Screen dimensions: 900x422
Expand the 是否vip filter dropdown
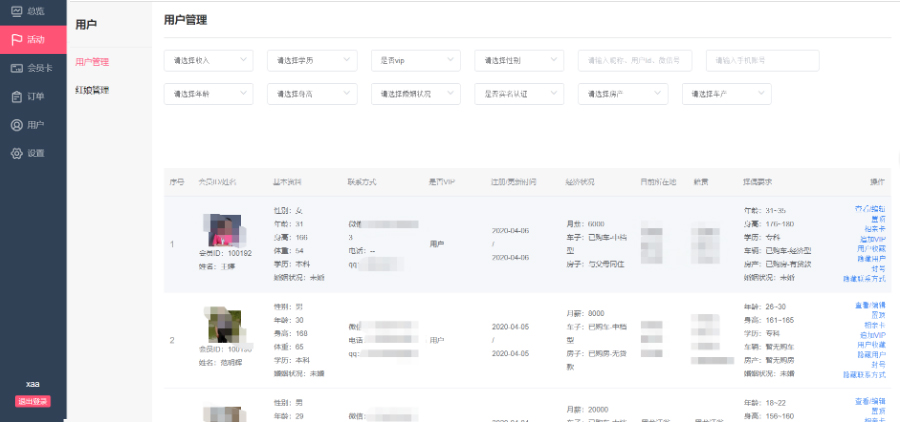coord(416,60)
